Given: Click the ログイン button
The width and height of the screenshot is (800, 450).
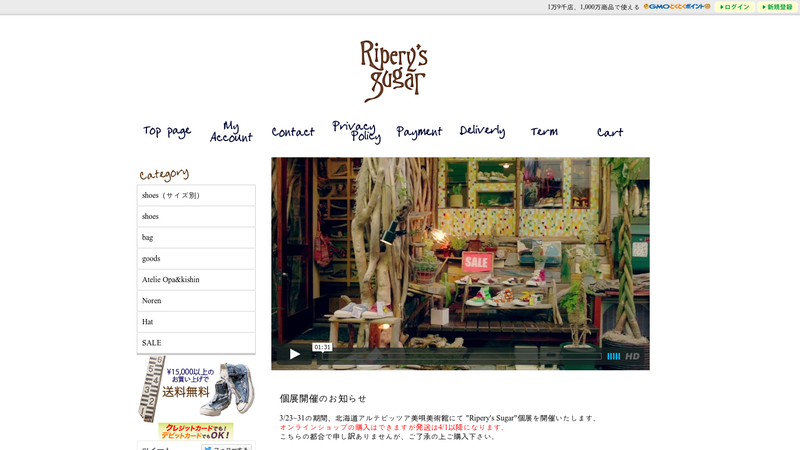Looking at the screenshot, I should click(x=735, y=7).
